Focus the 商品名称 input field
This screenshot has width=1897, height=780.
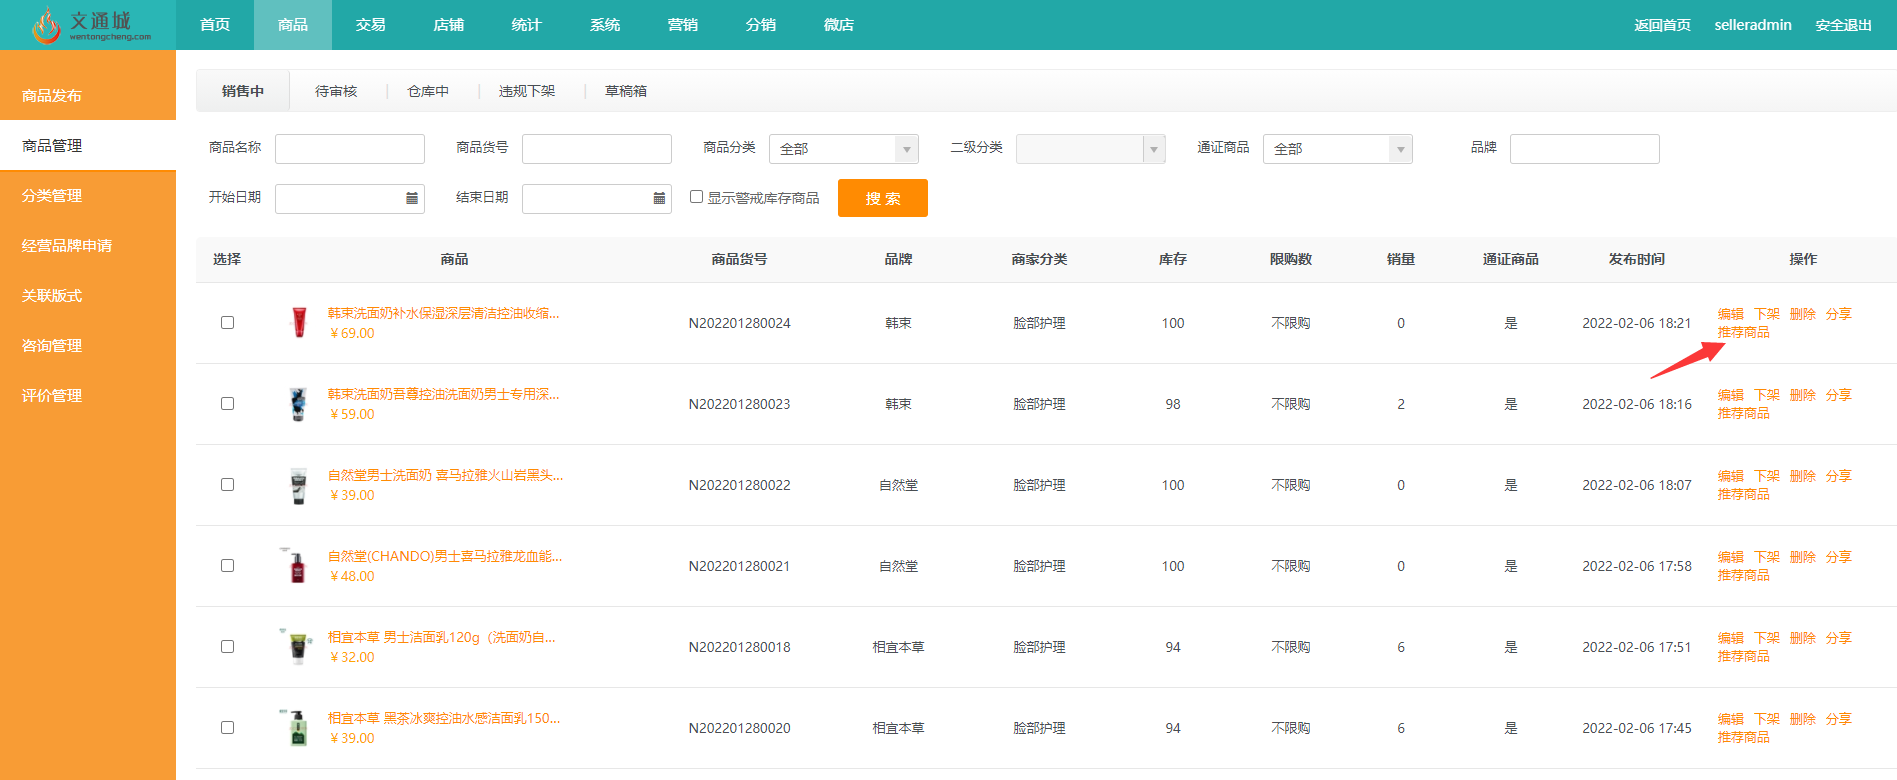350,149
